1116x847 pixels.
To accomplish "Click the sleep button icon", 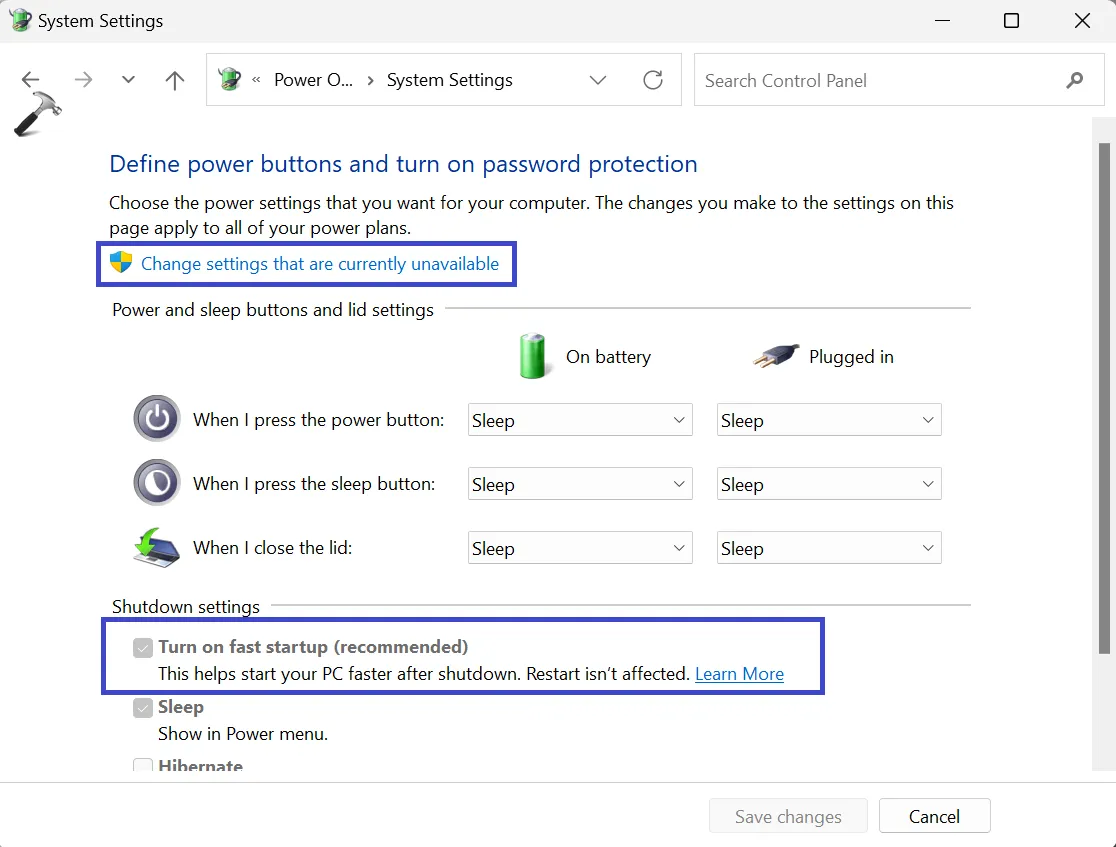I will [x=156, y=482].
